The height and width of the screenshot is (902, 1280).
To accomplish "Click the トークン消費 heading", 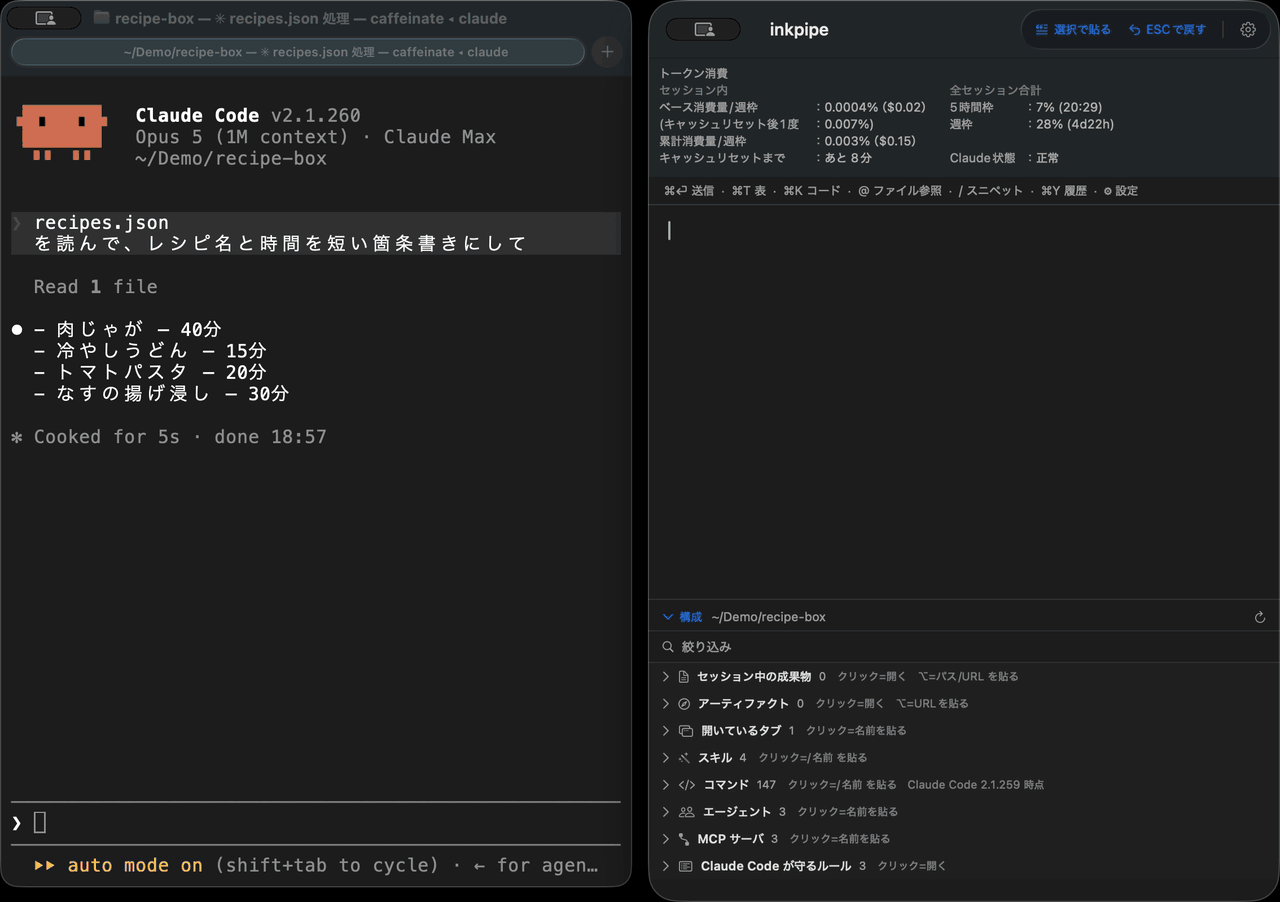I will click(x=693, y=74).
